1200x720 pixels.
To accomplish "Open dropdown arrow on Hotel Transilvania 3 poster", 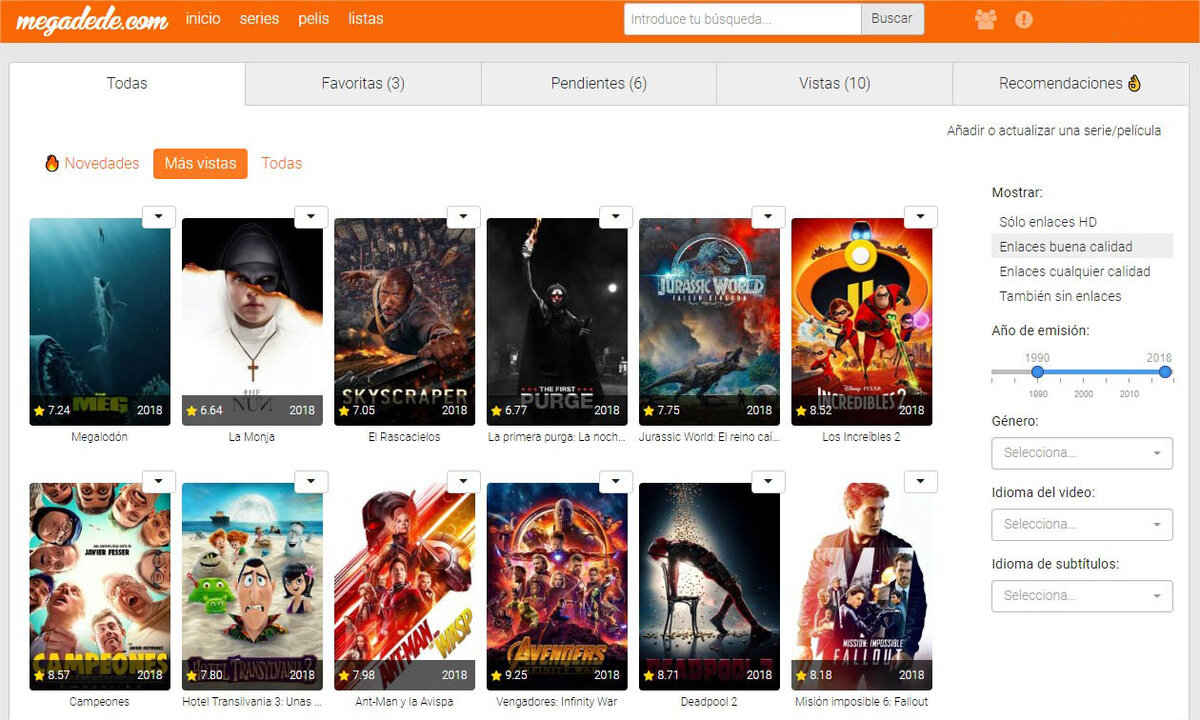I will click(311, 481).
